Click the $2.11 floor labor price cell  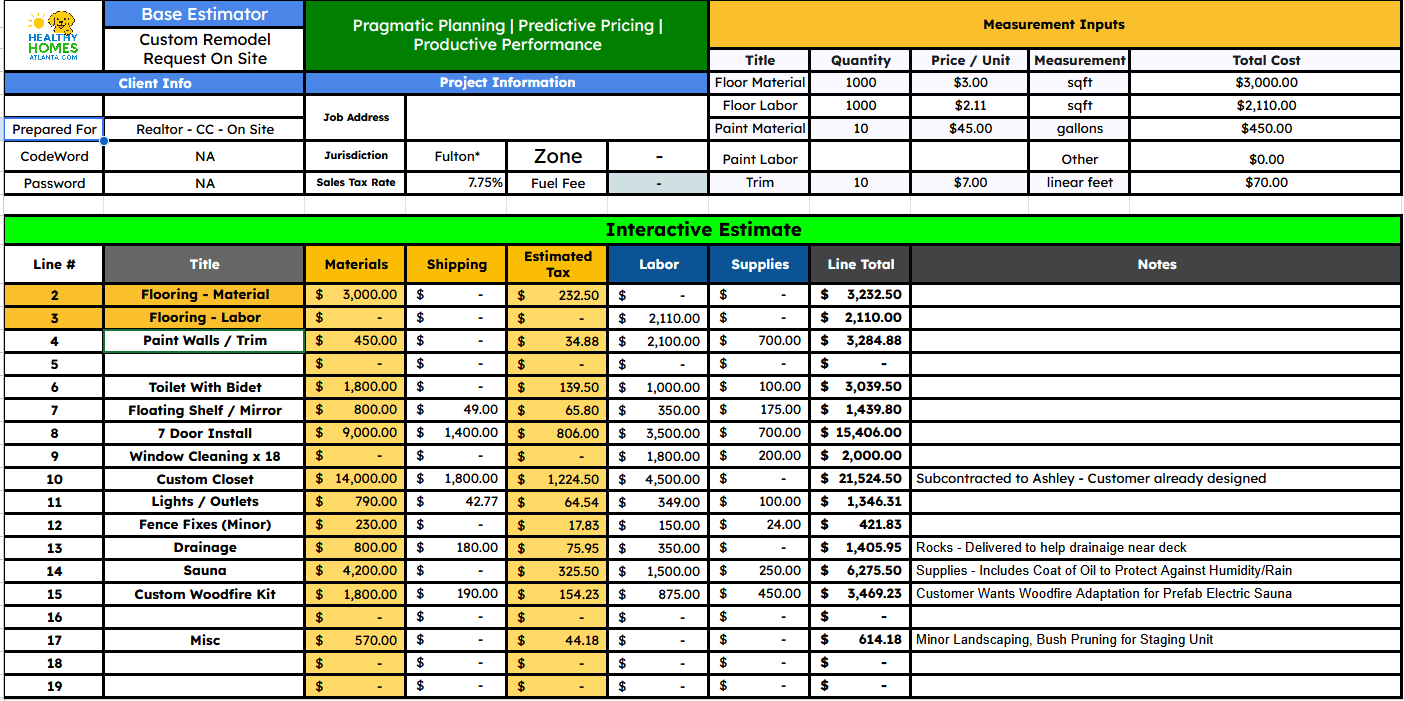coord(970,105)
